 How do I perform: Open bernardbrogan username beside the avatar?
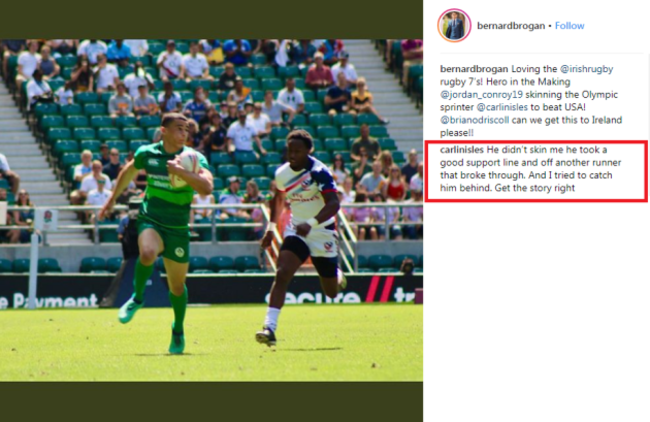pos(511,26)
